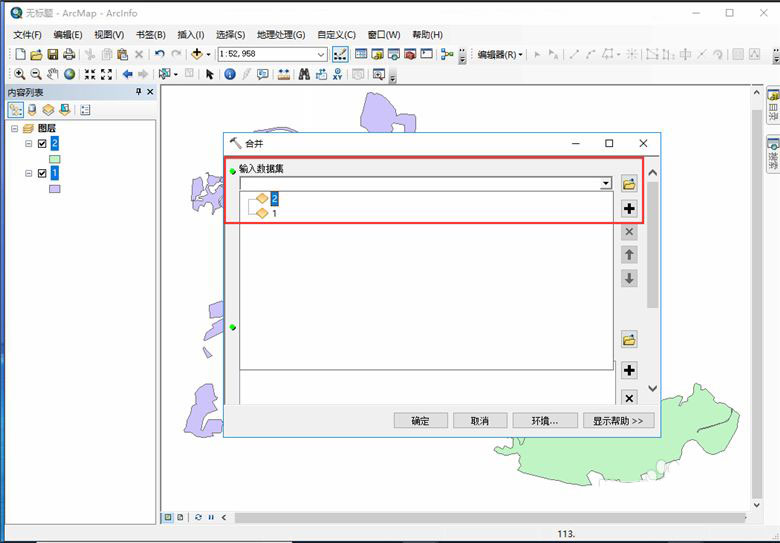Switch to List By Visibility view
Image resolution: width=780 pixels, height=543 pixels.
tap(48, 110)
